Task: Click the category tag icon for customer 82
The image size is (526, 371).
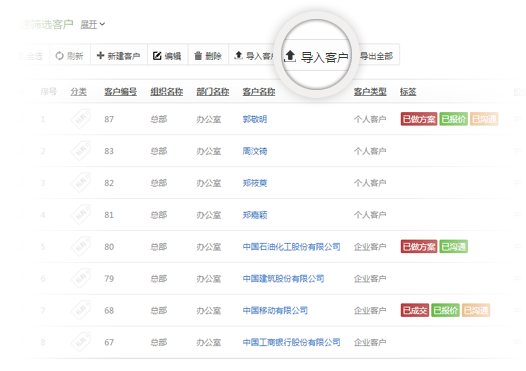Action: [81, 182]
